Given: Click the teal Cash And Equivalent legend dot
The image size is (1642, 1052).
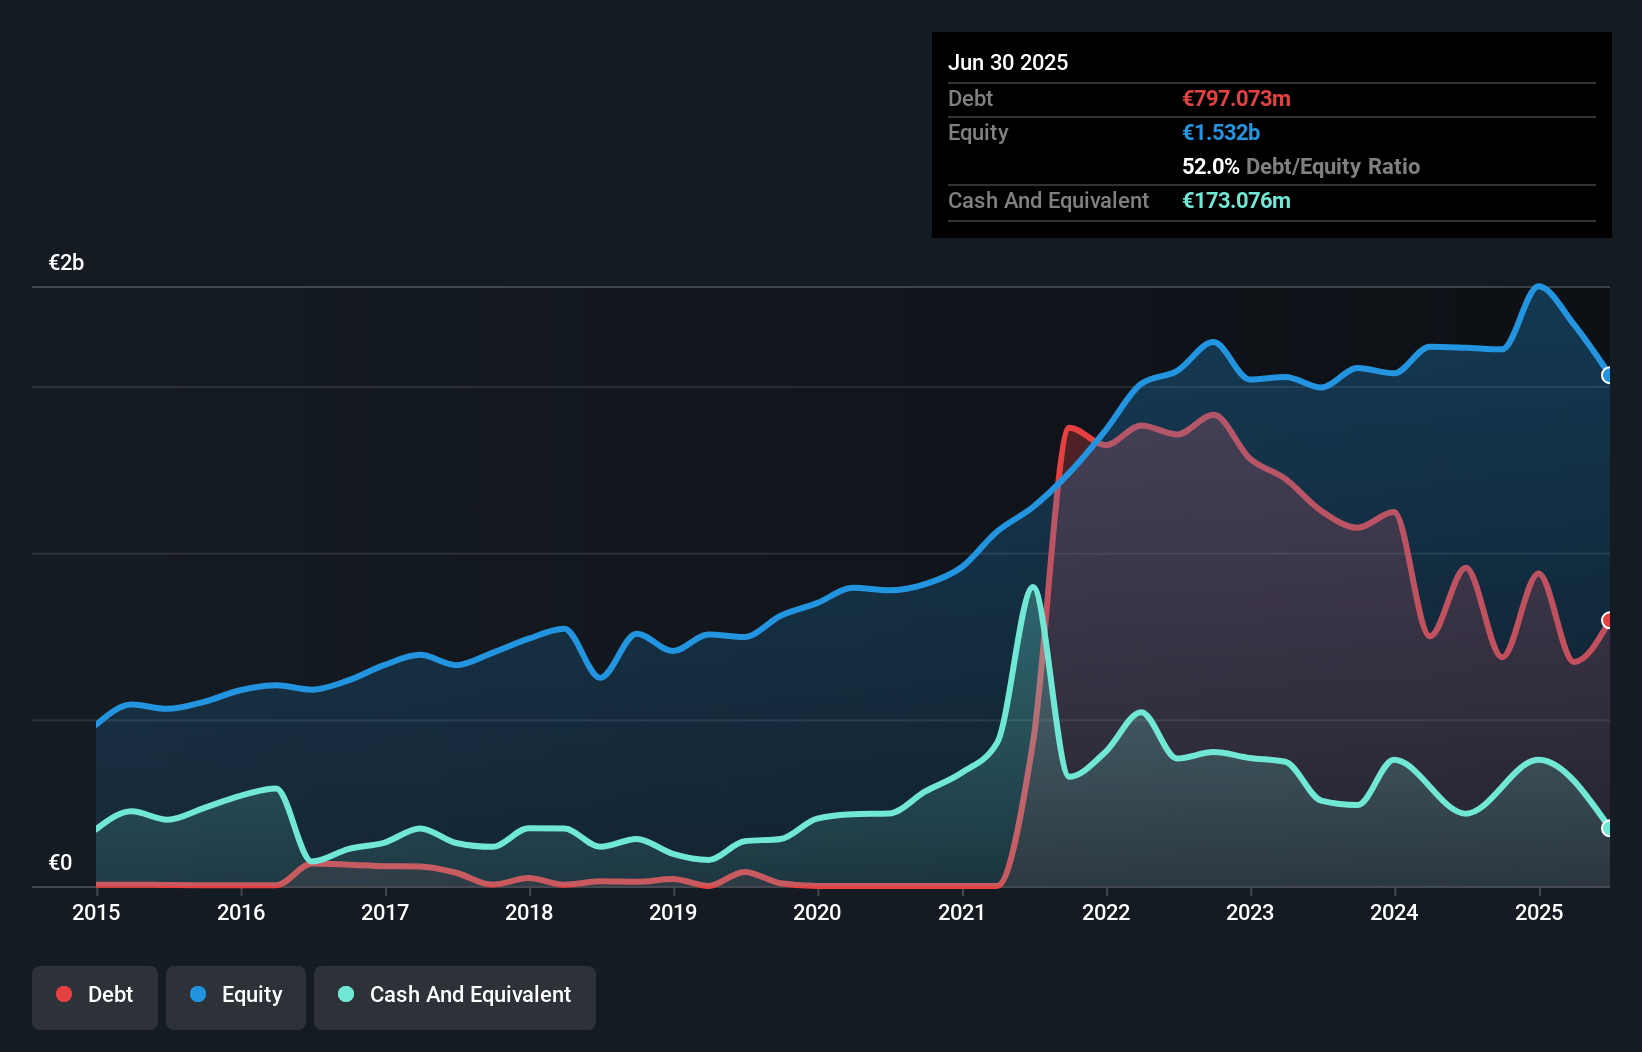Looking at the screenshot, I should [x=346, y=994].
